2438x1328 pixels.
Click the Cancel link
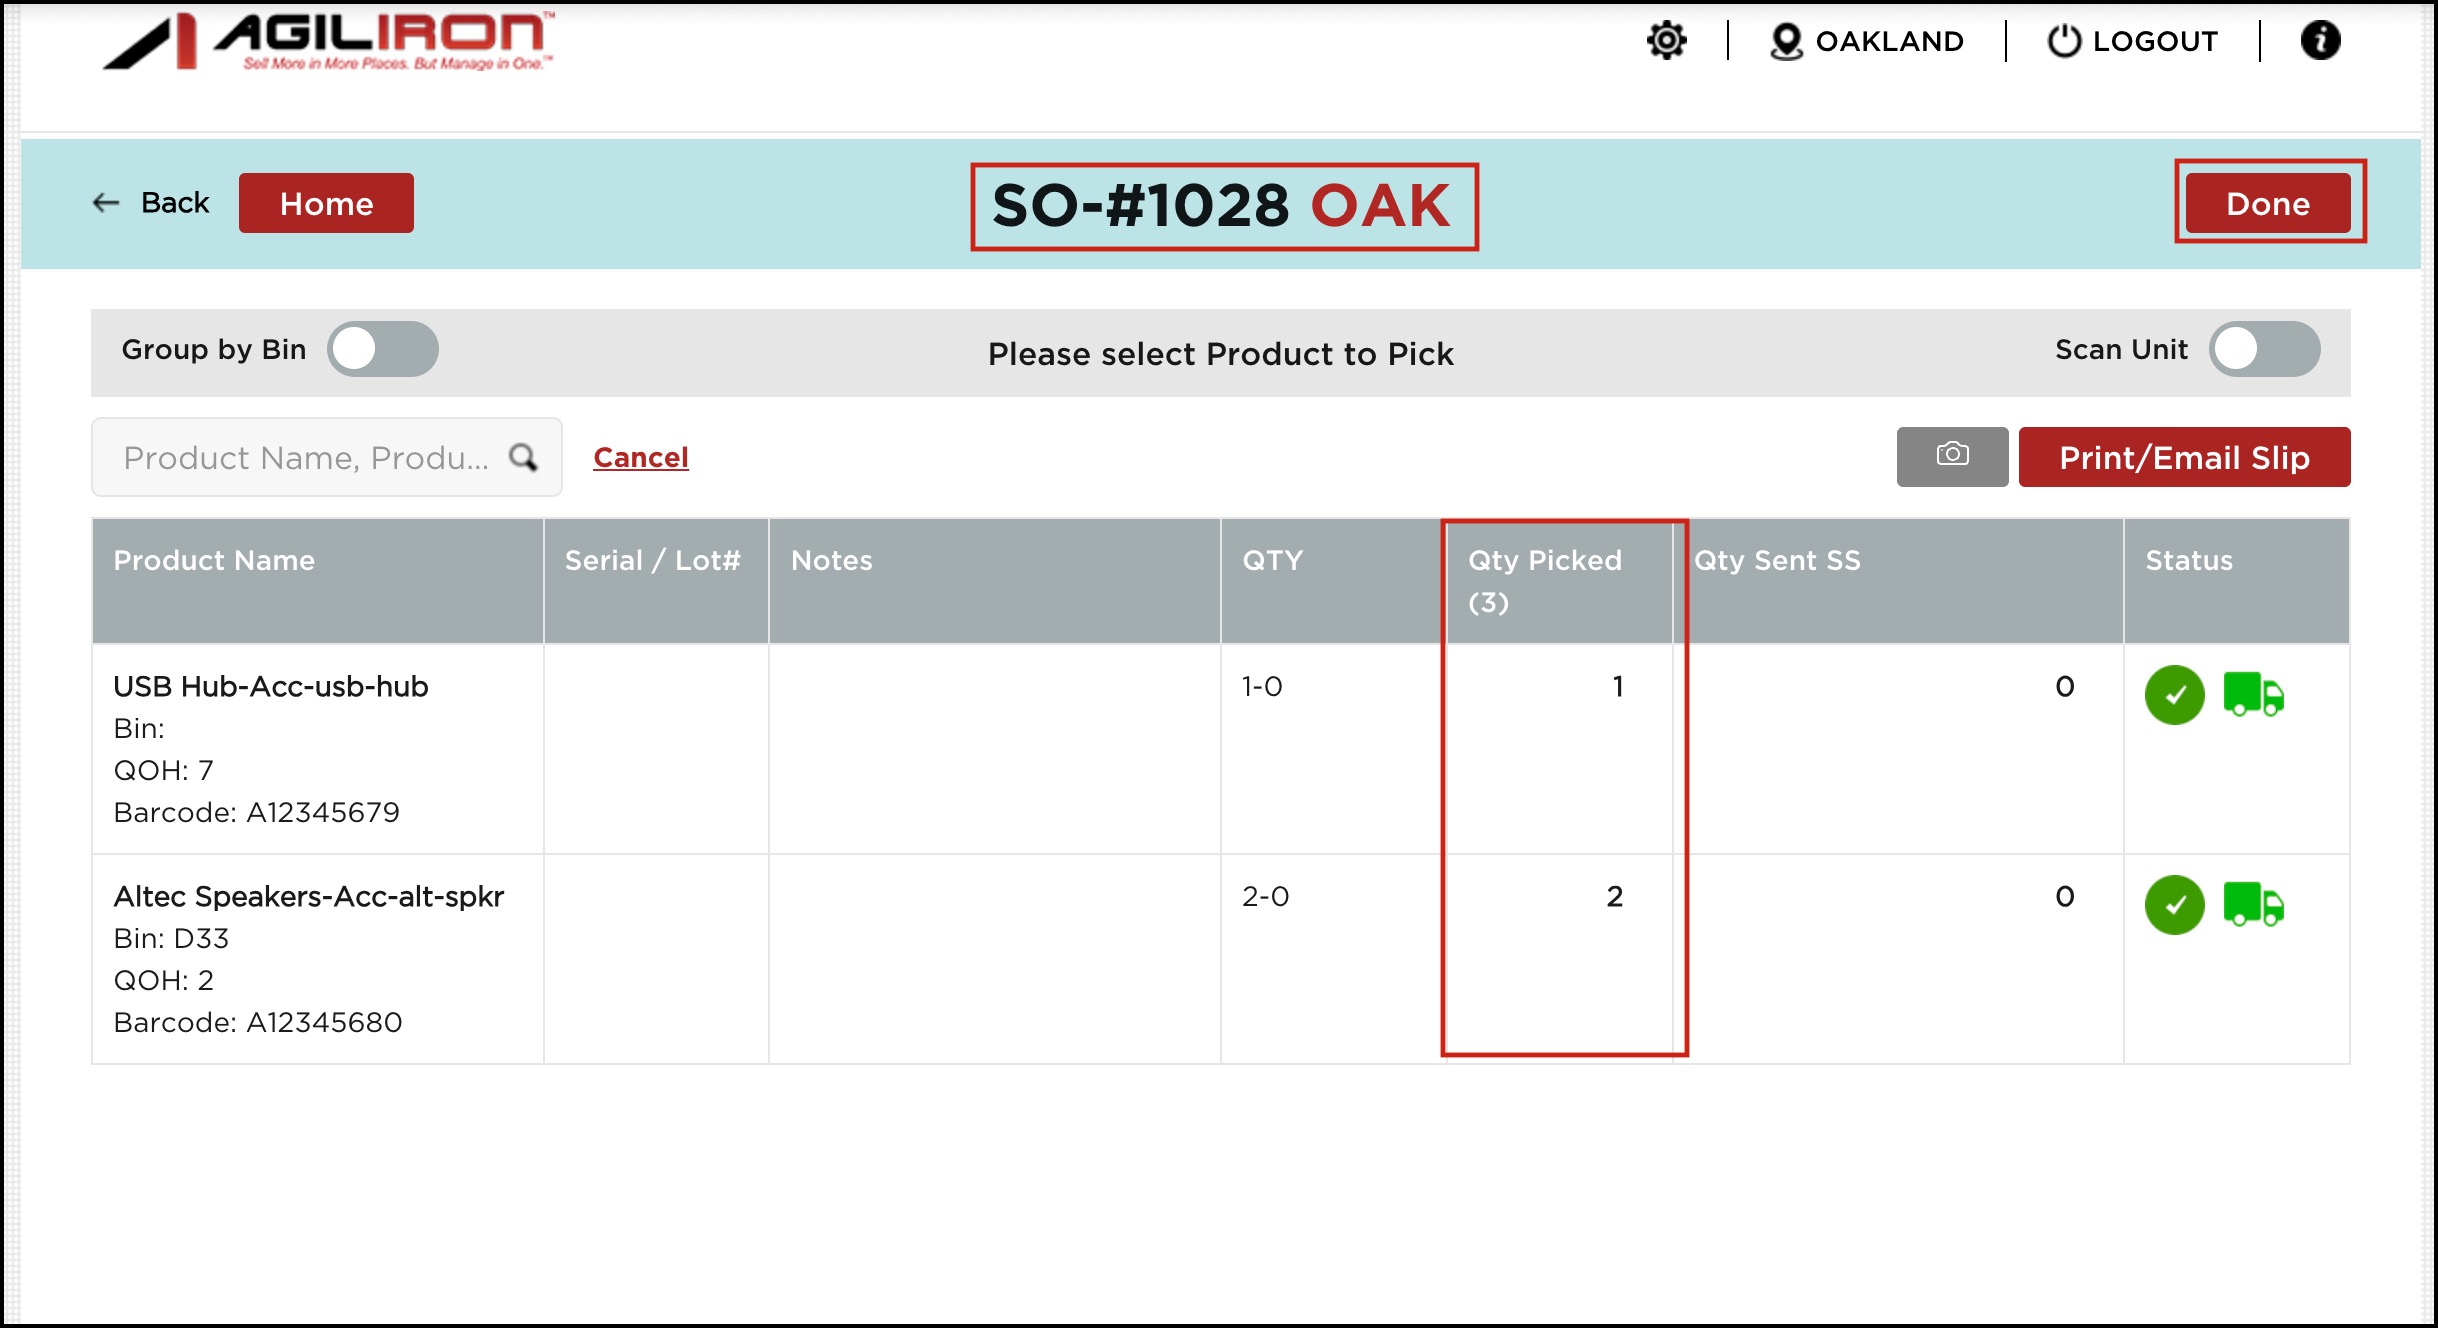(640, 457)
